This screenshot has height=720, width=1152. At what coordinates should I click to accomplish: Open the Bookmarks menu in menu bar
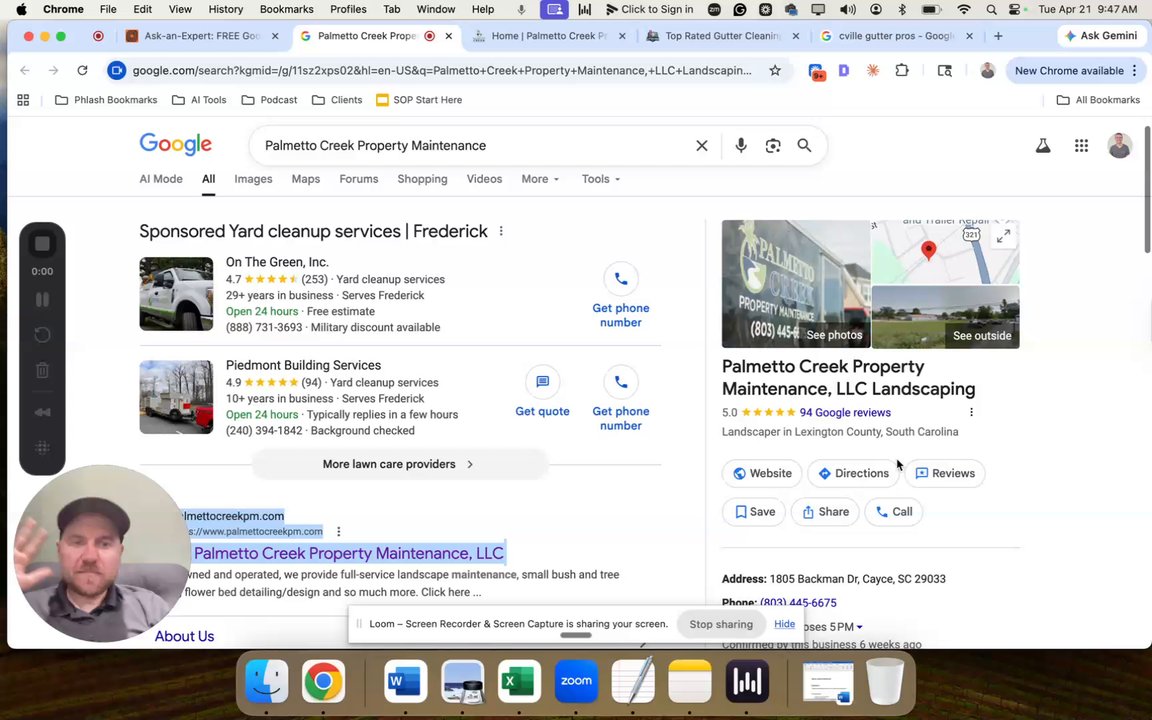pyautogui.click(x=287, y=10)
